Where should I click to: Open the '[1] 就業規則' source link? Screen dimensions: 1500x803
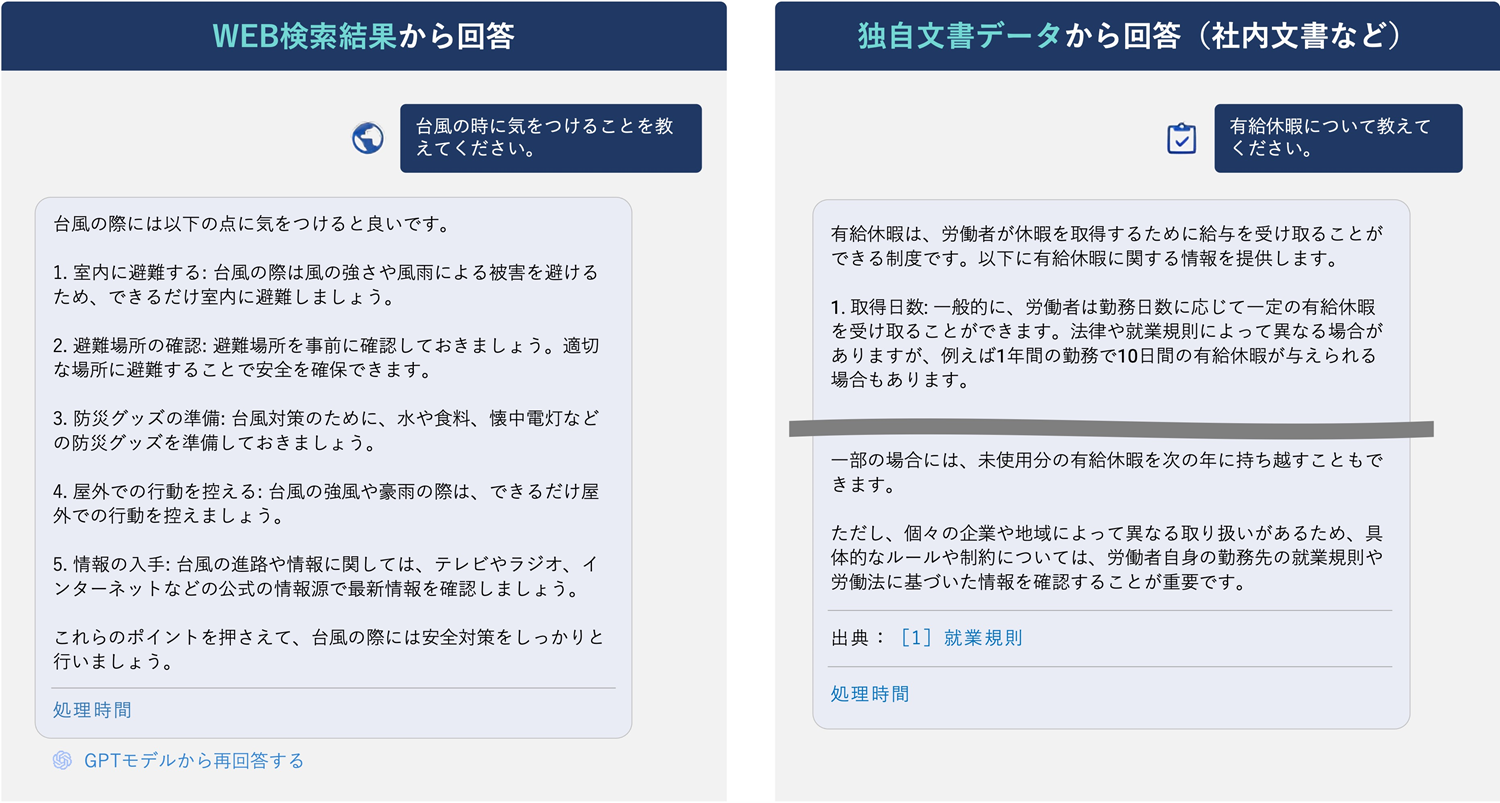pyautogui.click(x=961, y=638)
